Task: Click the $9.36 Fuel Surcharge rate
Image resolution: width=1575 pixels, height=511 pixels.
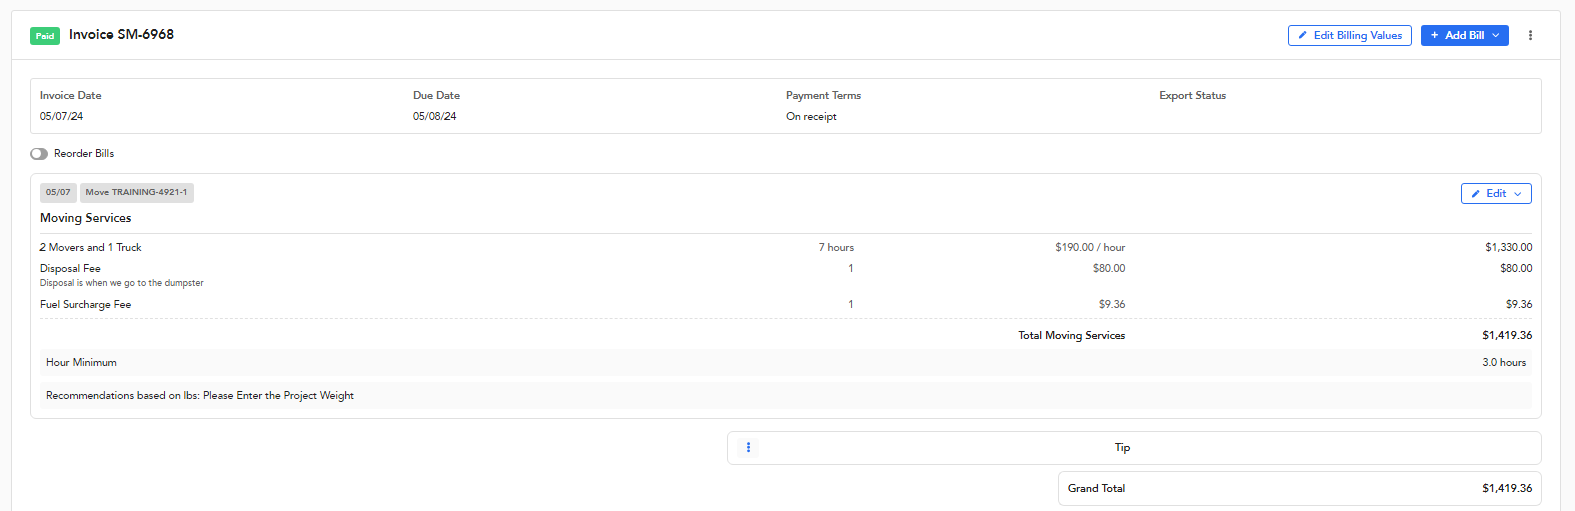Action: click(1112, 304)
